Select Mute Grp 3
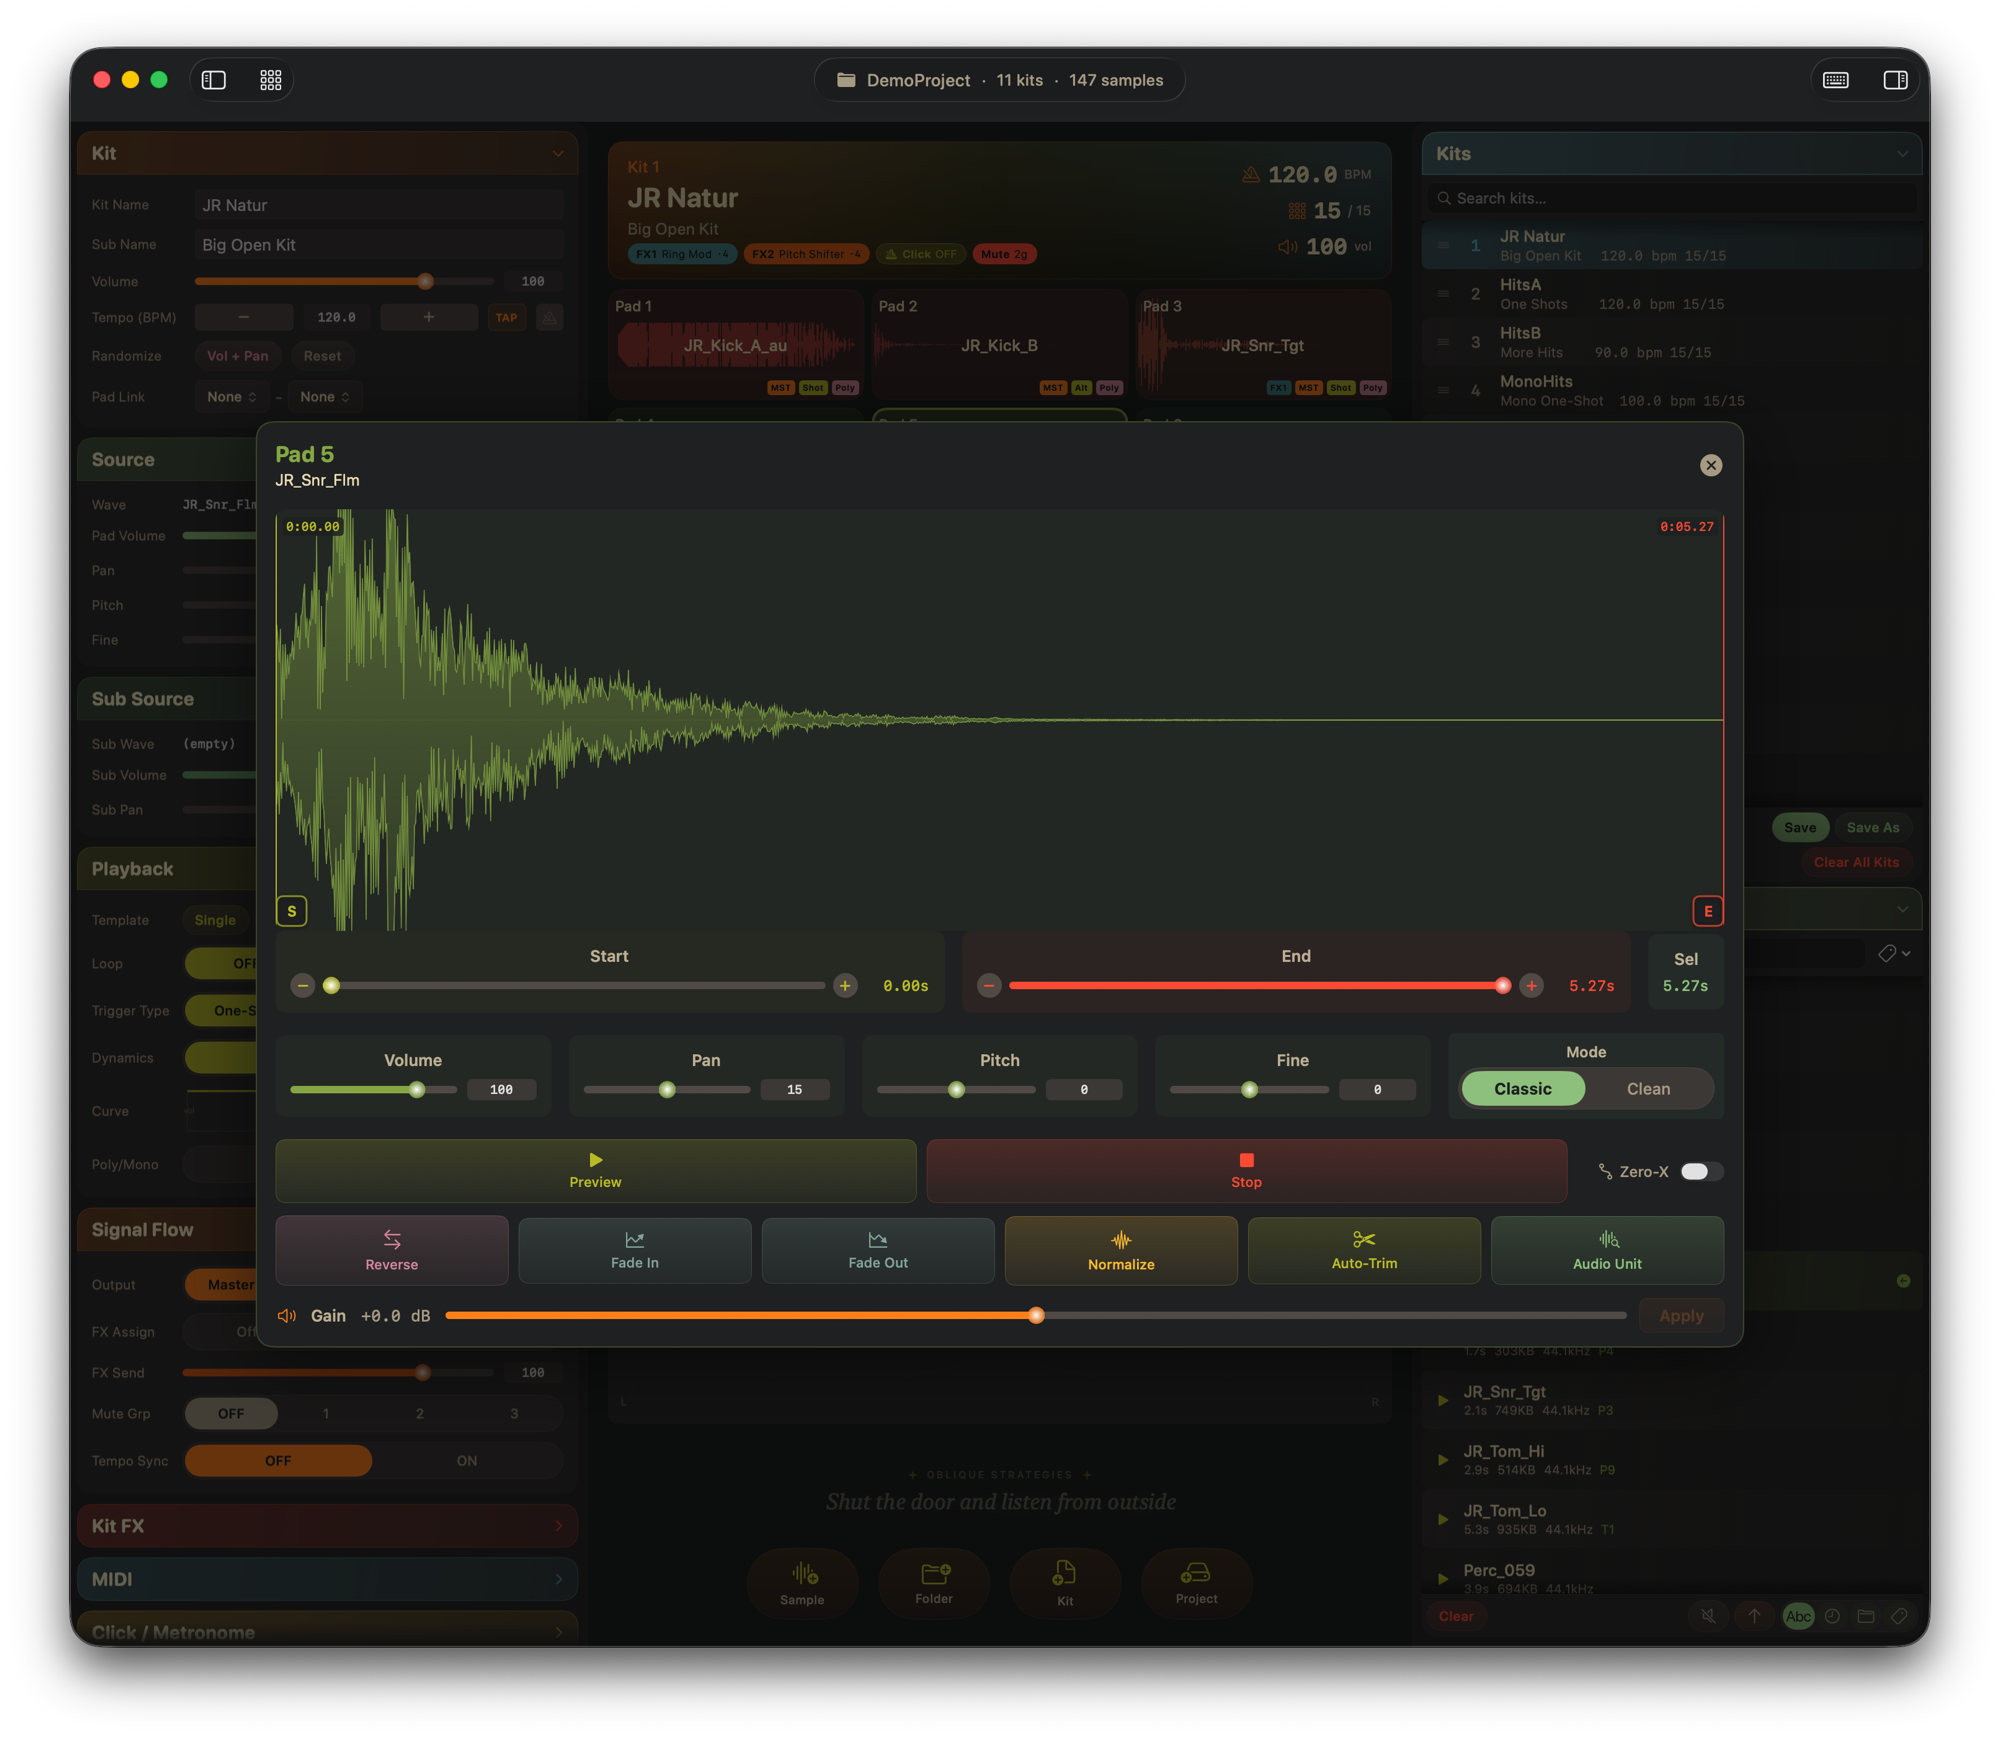The height and width of the screenshot is (1739, 2000). point(514,1414)
